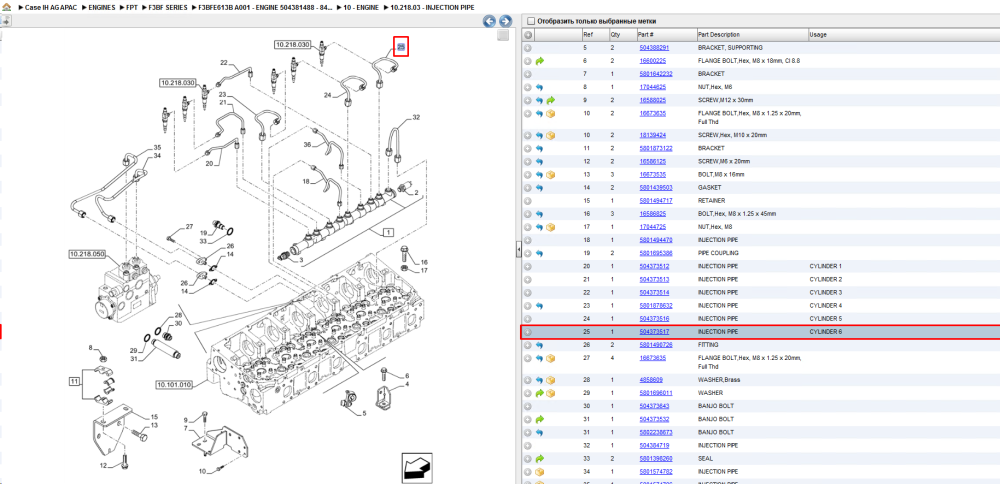Click blue arrow on FITTING row

pyautogui.click(x=540, y=345)
